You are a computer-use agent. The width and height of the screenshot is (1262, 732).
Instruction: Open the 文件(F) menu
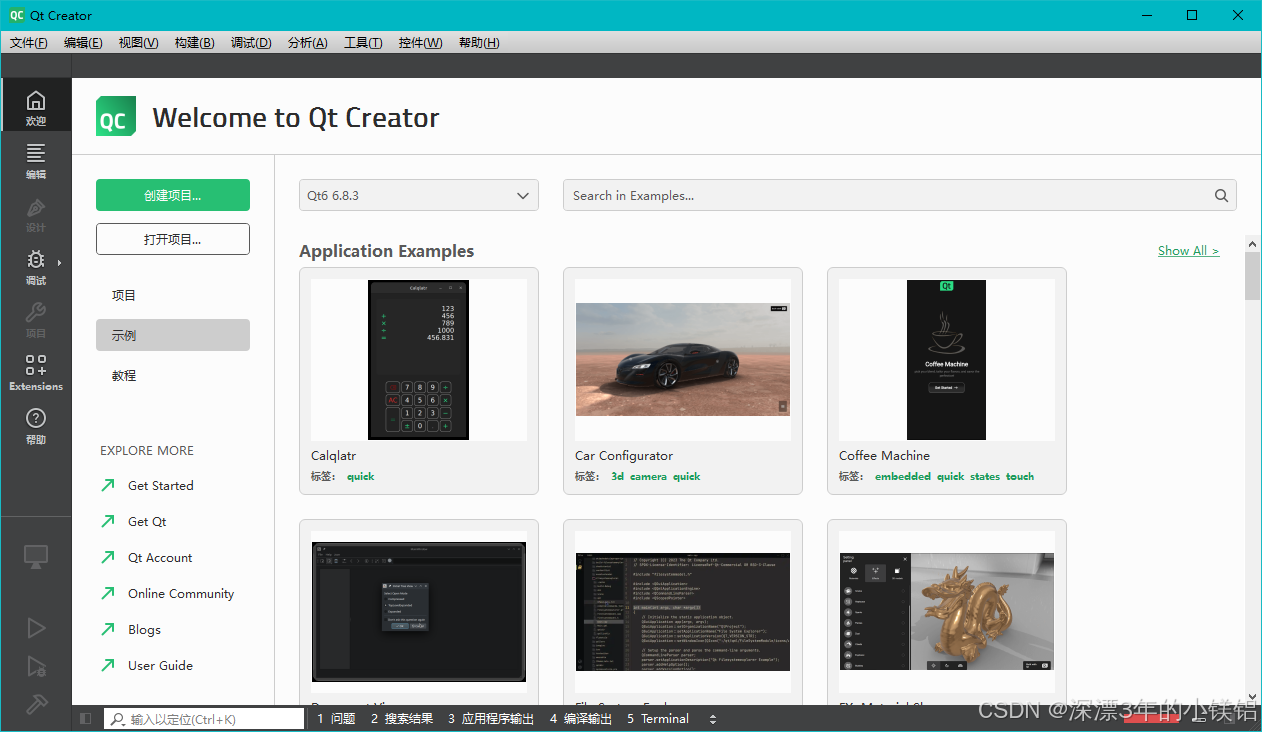(28, 42)
